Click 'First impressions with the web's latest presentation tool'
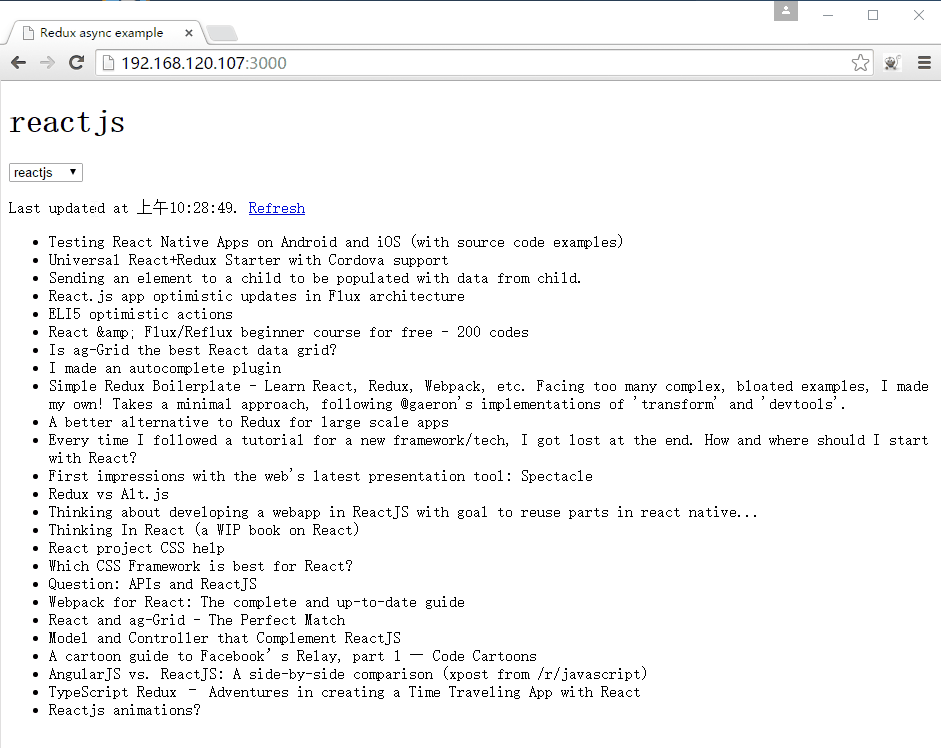941x748 pixels. click(320, 476)
